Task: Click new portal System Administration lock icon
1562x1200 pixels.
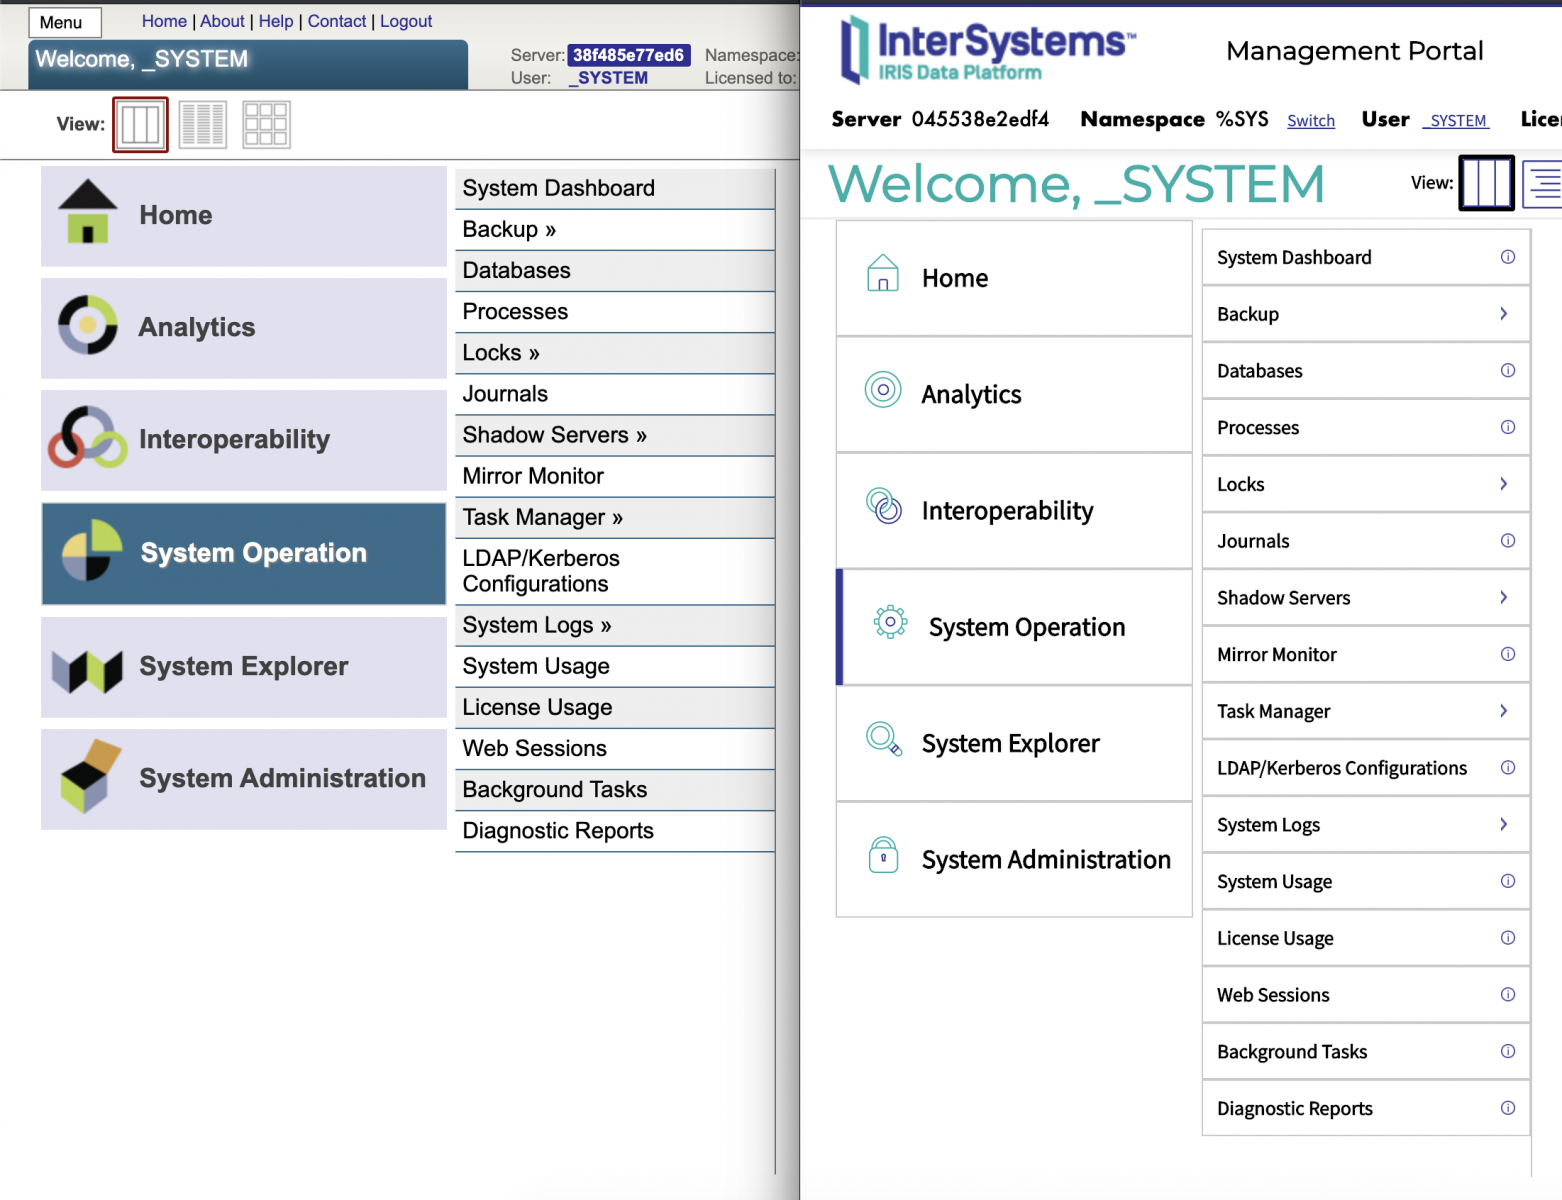Action: [x=883, y=855]
